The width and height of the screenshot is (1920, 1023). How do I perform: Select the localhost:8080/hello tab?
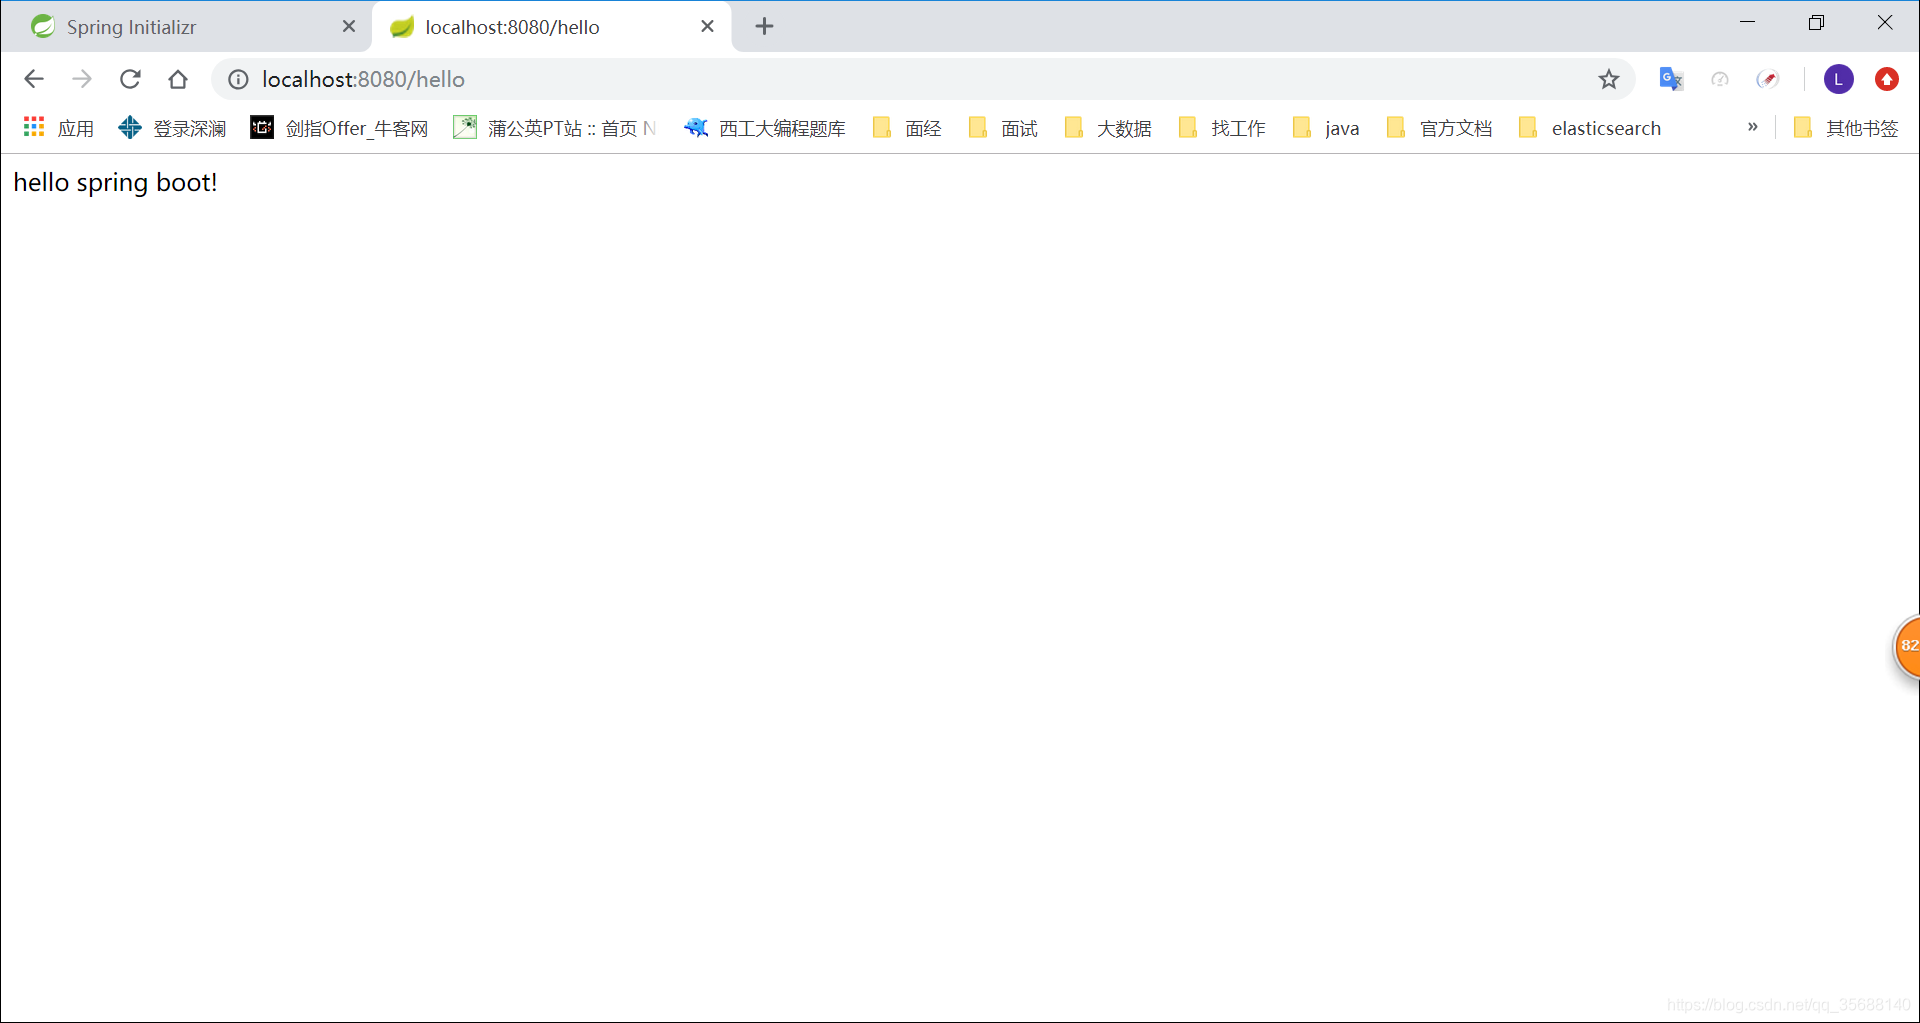coord(550,27)
